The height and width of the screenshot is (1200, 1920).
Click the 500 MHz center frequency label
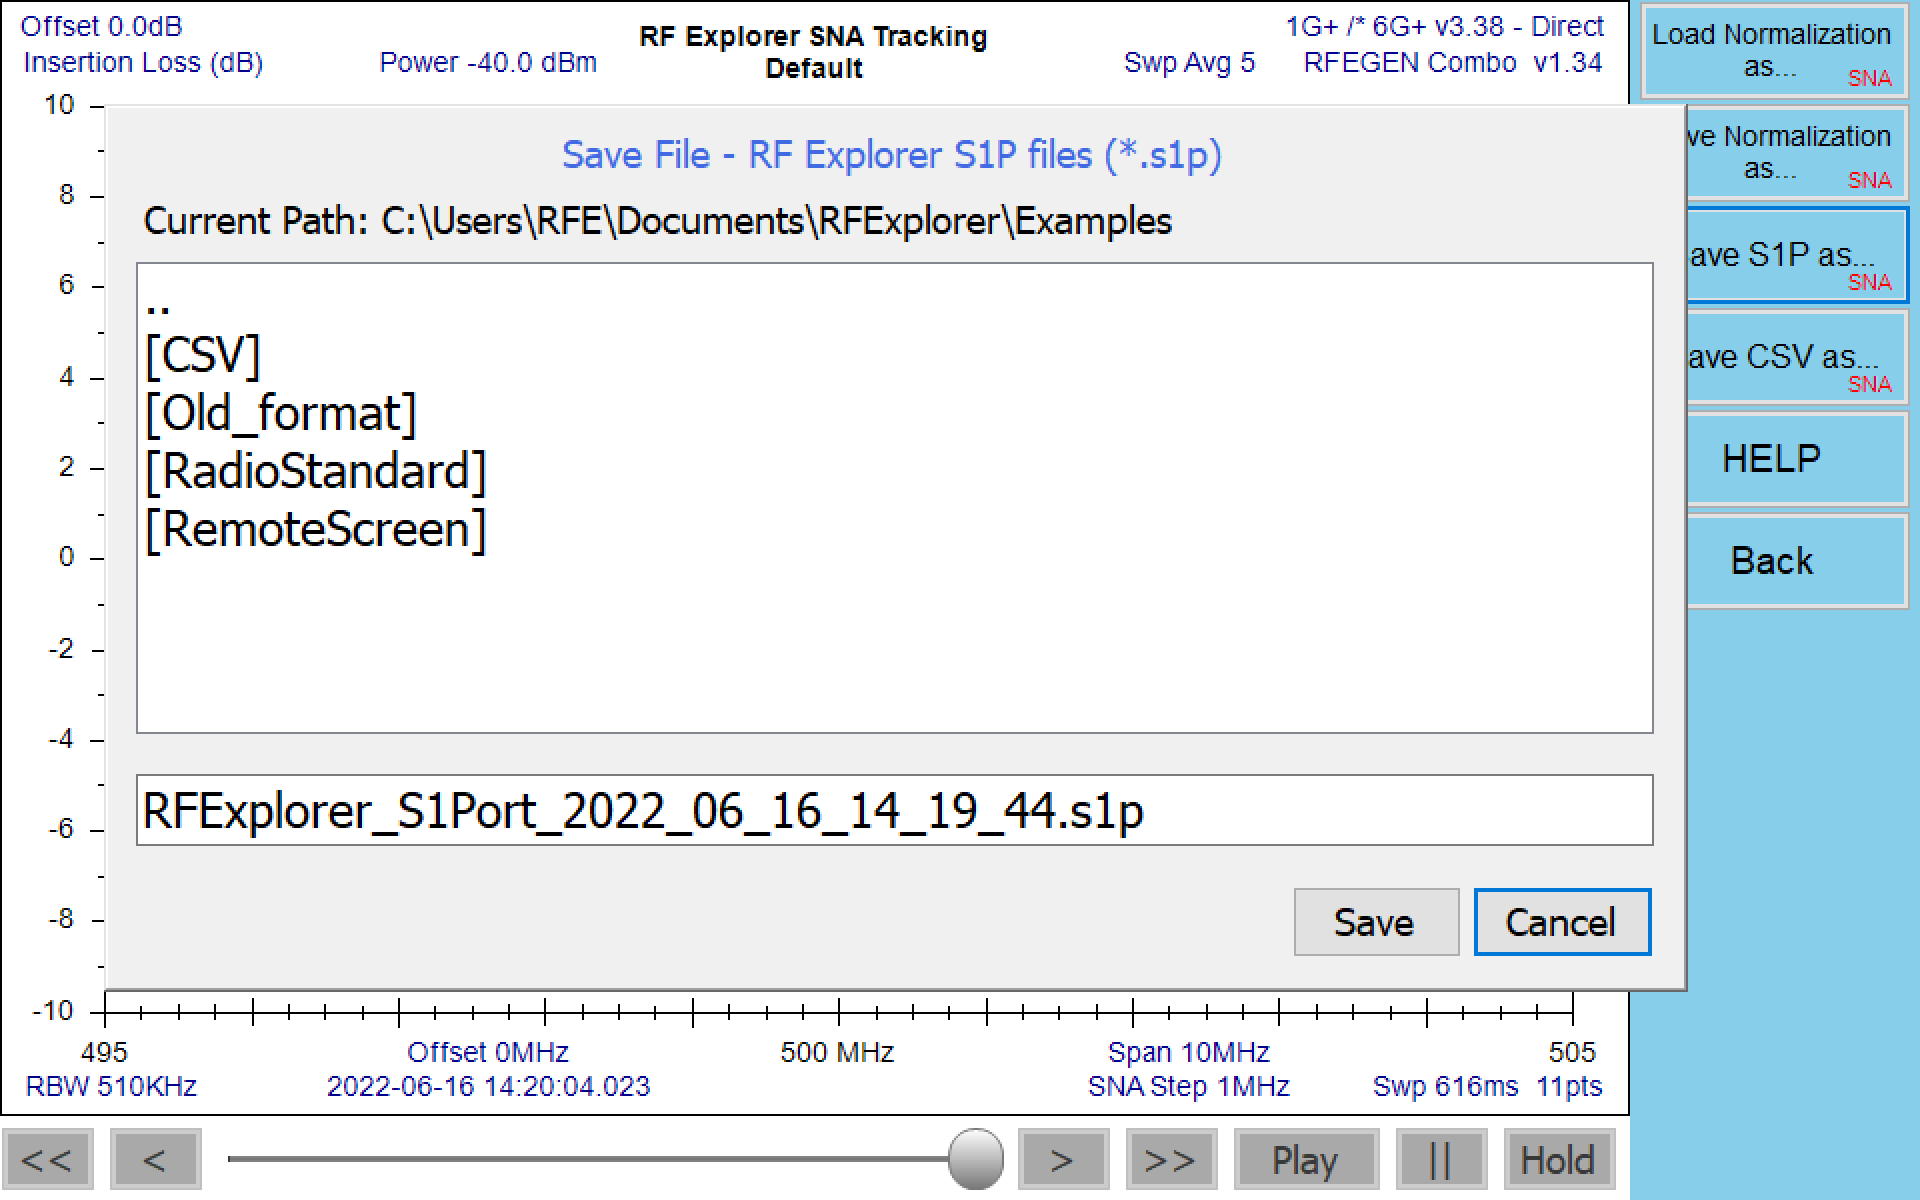click(837, 1052)
